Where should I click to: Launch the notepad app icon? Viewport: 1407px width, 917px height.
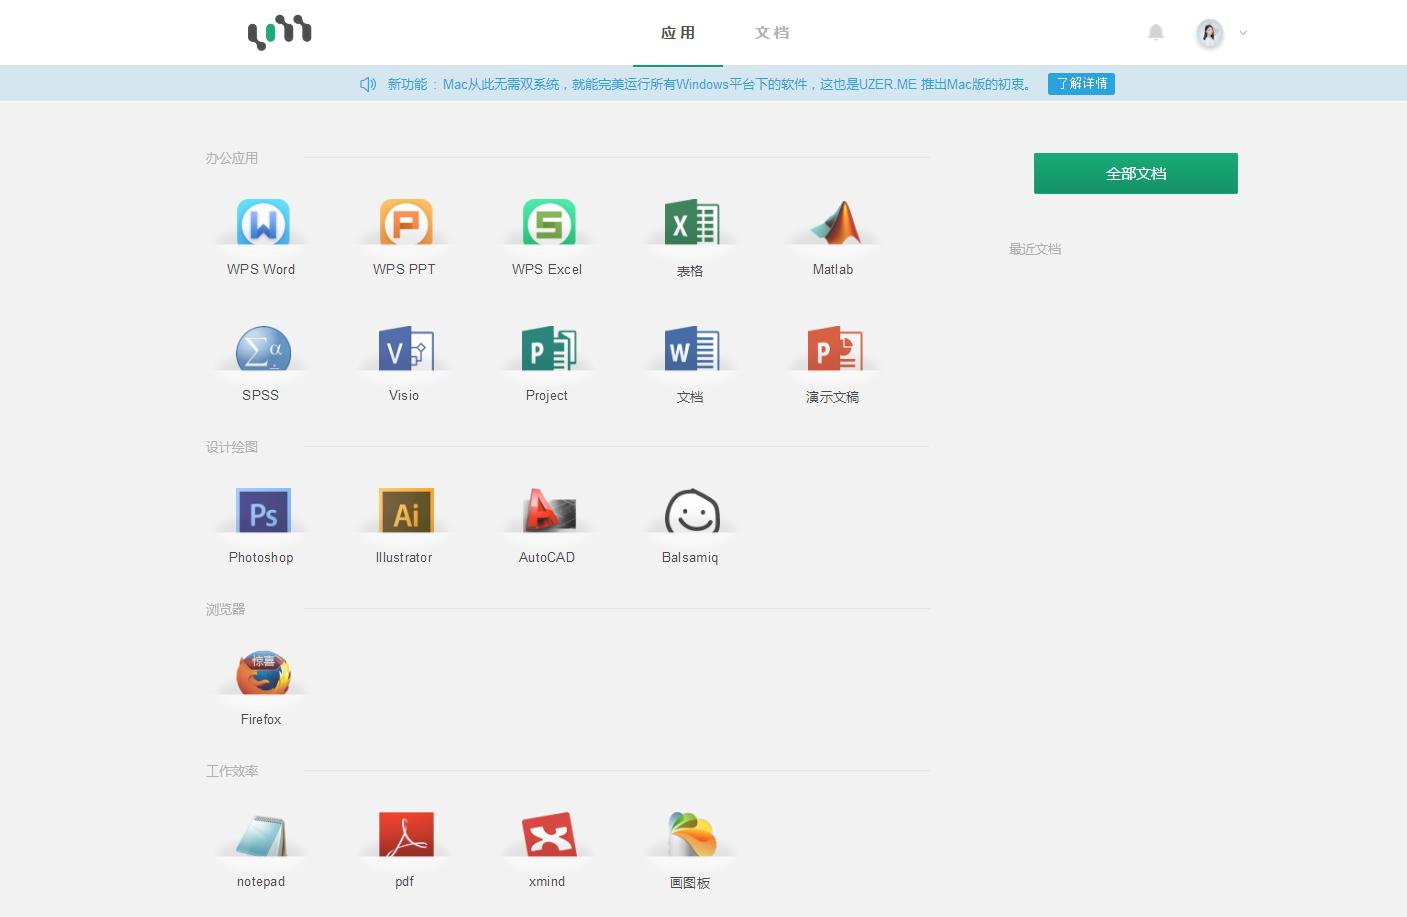click(262, 835)
